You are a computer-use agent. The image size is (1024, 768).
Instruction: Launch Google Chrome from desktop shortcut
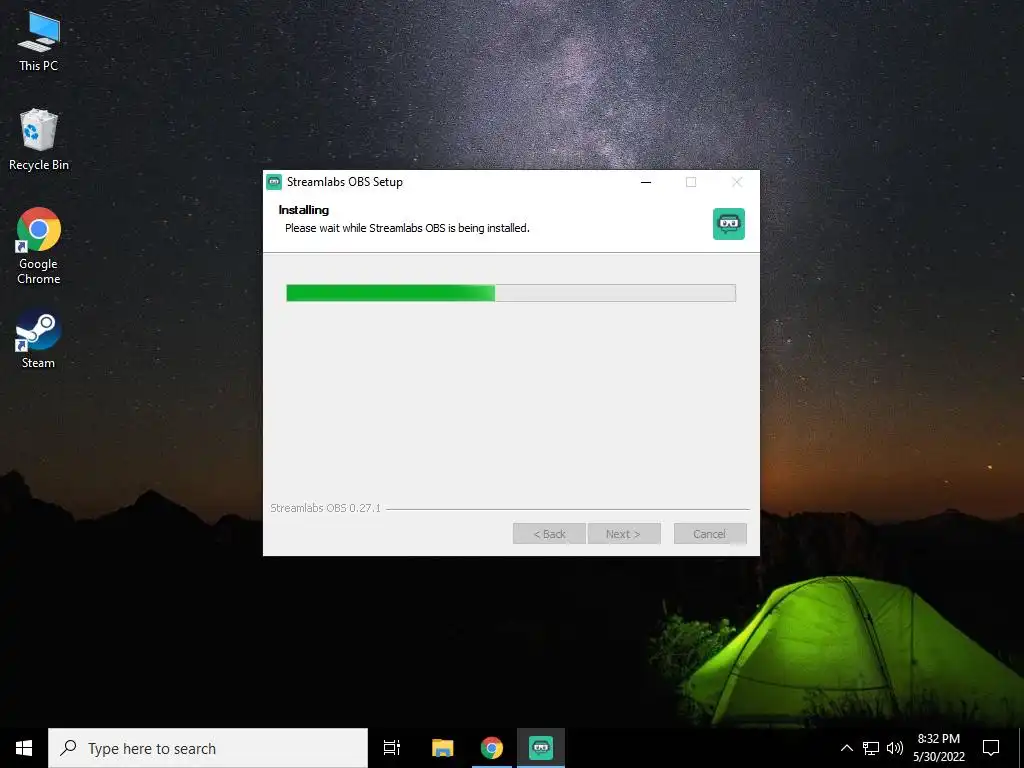point(39,246)
